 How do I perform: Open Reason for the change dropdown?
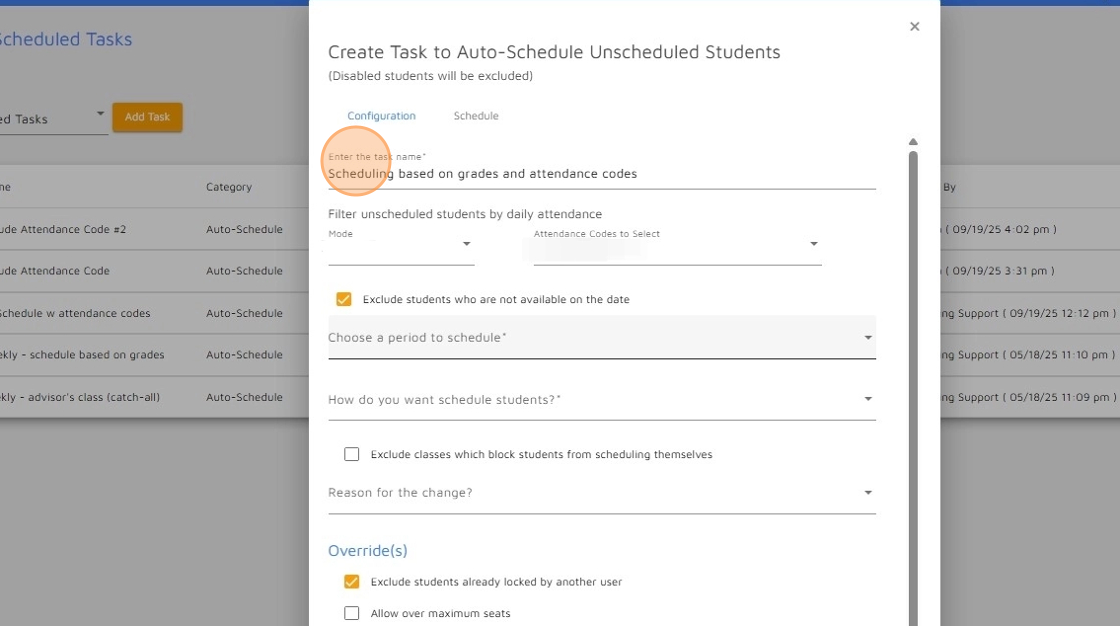point(601,492)
